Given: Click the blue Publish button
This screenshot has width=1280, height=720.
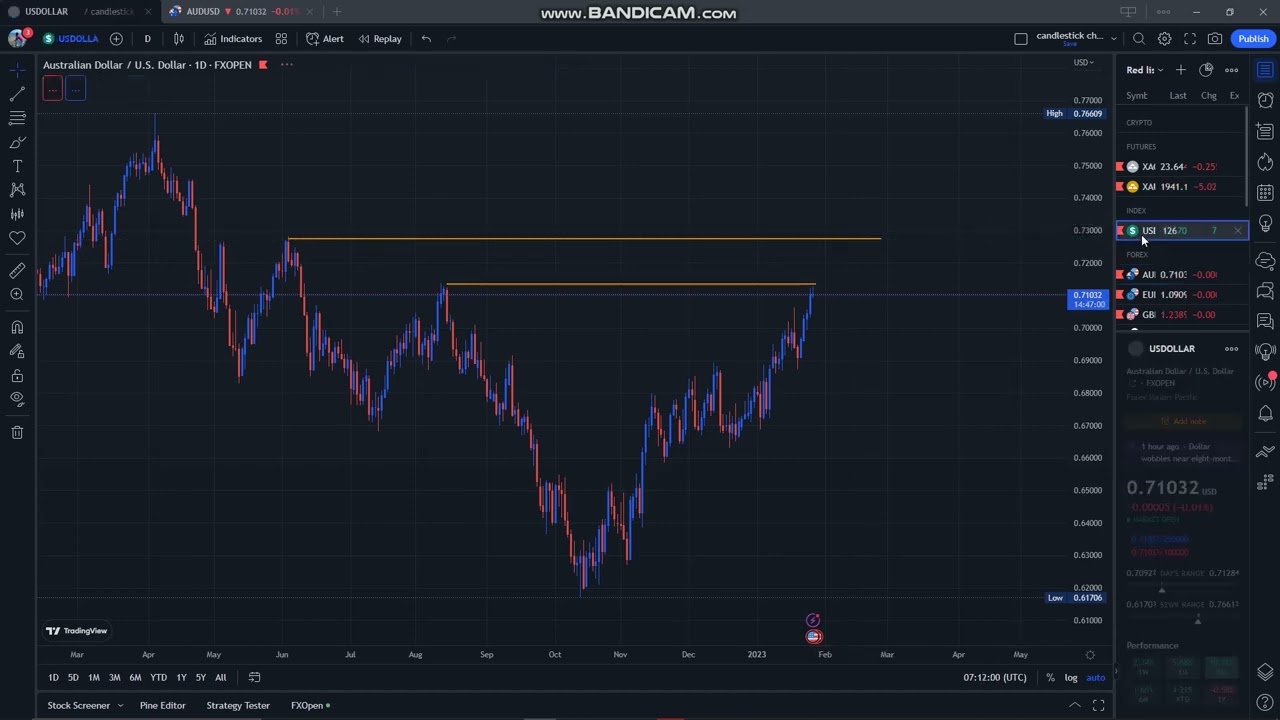Looking at the screenshot, I should click(1253, 39).
